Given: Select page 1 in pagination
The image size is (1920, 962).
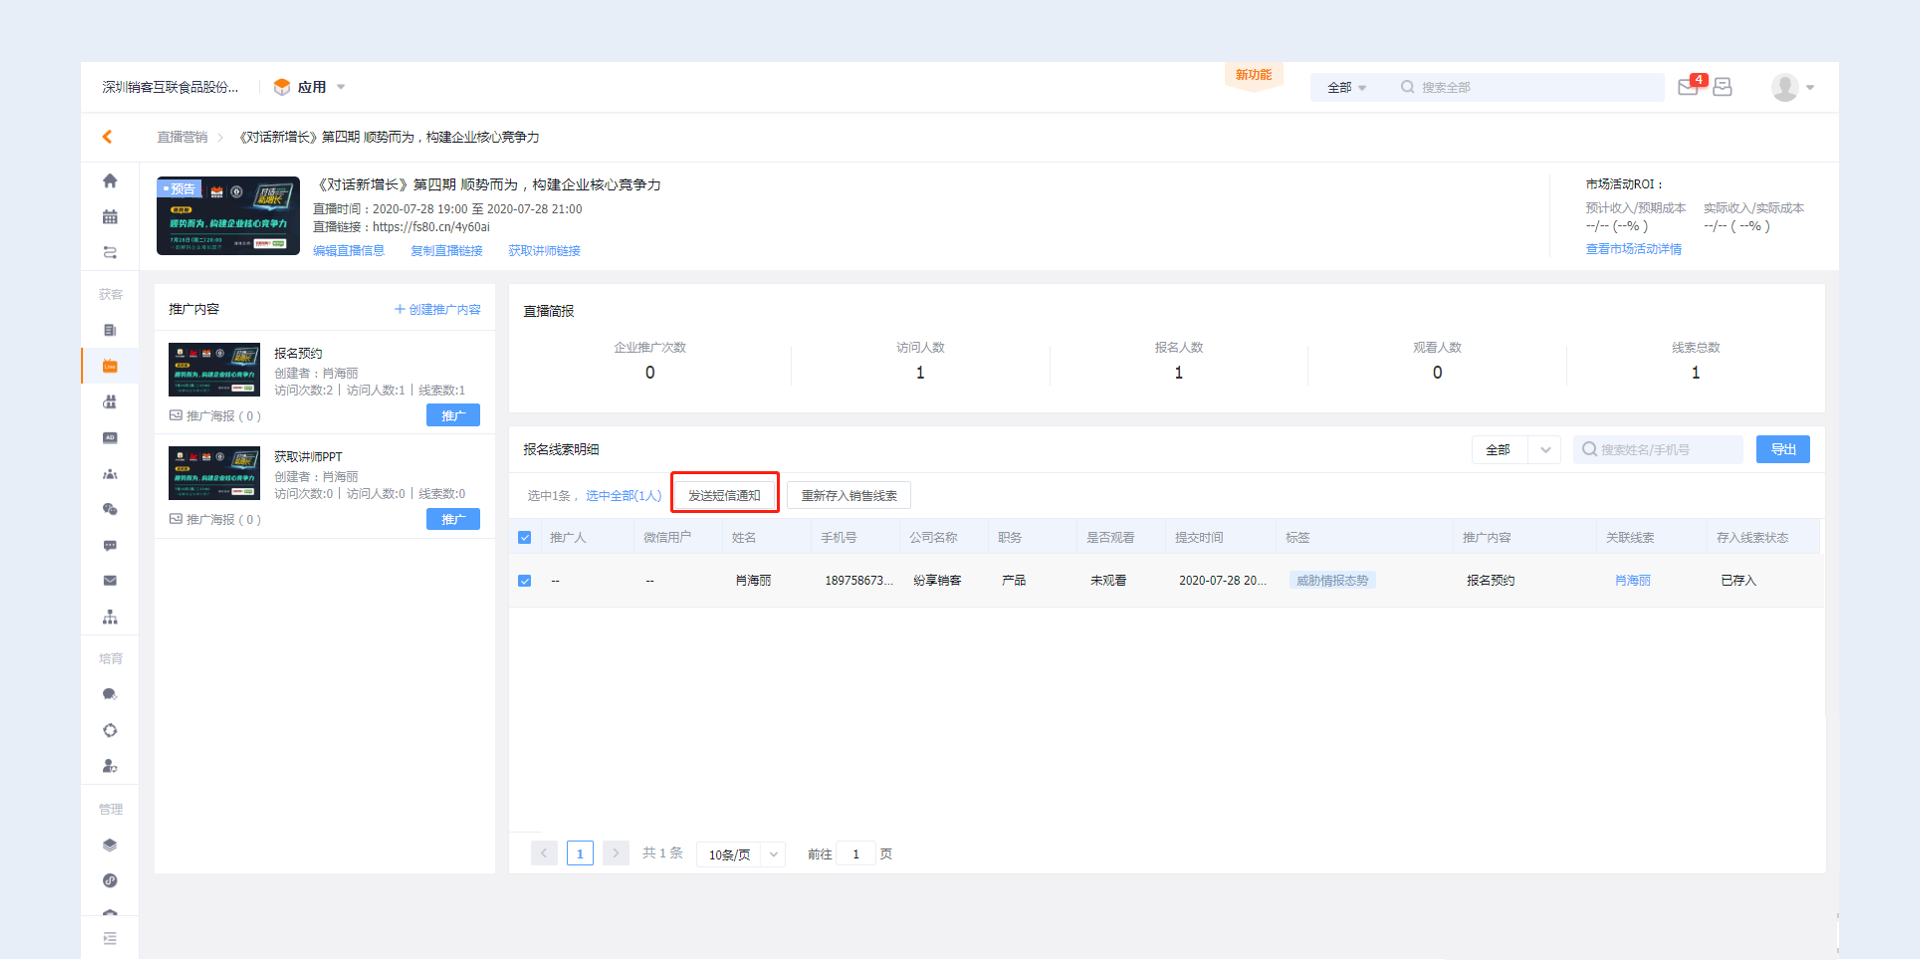Looking at the screenshot, I should click(580, 854).
